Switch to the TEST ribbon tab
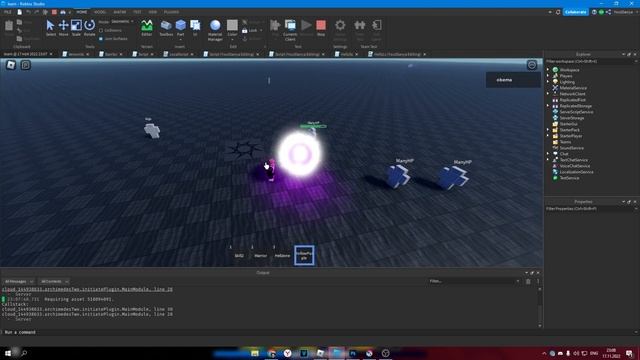The image size is (640, 360). [137, 12]
